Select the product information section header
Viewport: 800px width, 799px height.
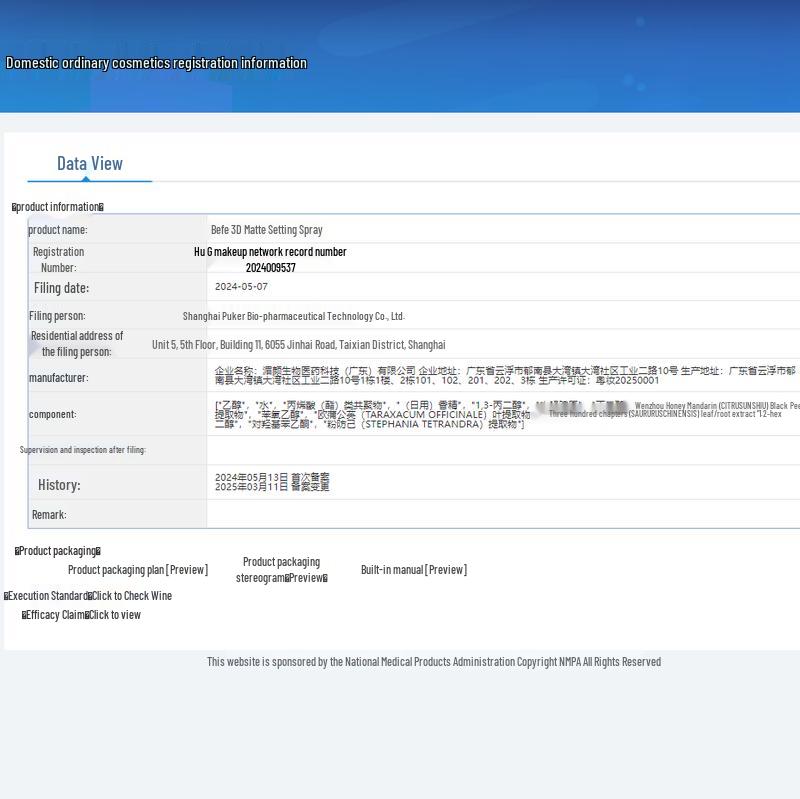(58, 207)
